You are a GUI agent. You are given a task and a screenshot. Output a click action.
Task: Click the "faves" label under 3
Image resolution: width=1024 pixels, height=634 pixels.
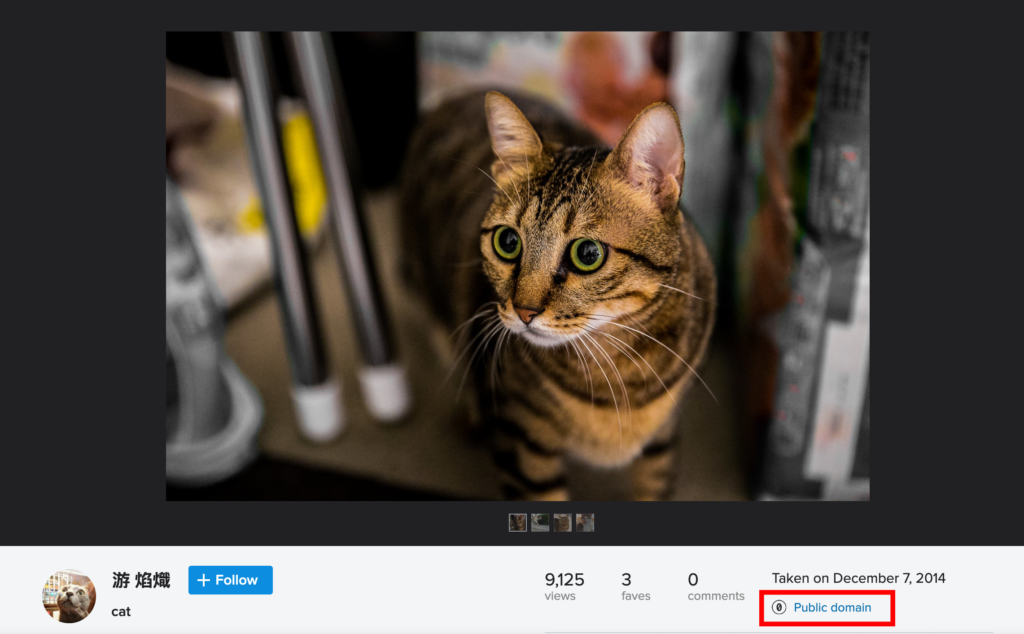[635, 597]
